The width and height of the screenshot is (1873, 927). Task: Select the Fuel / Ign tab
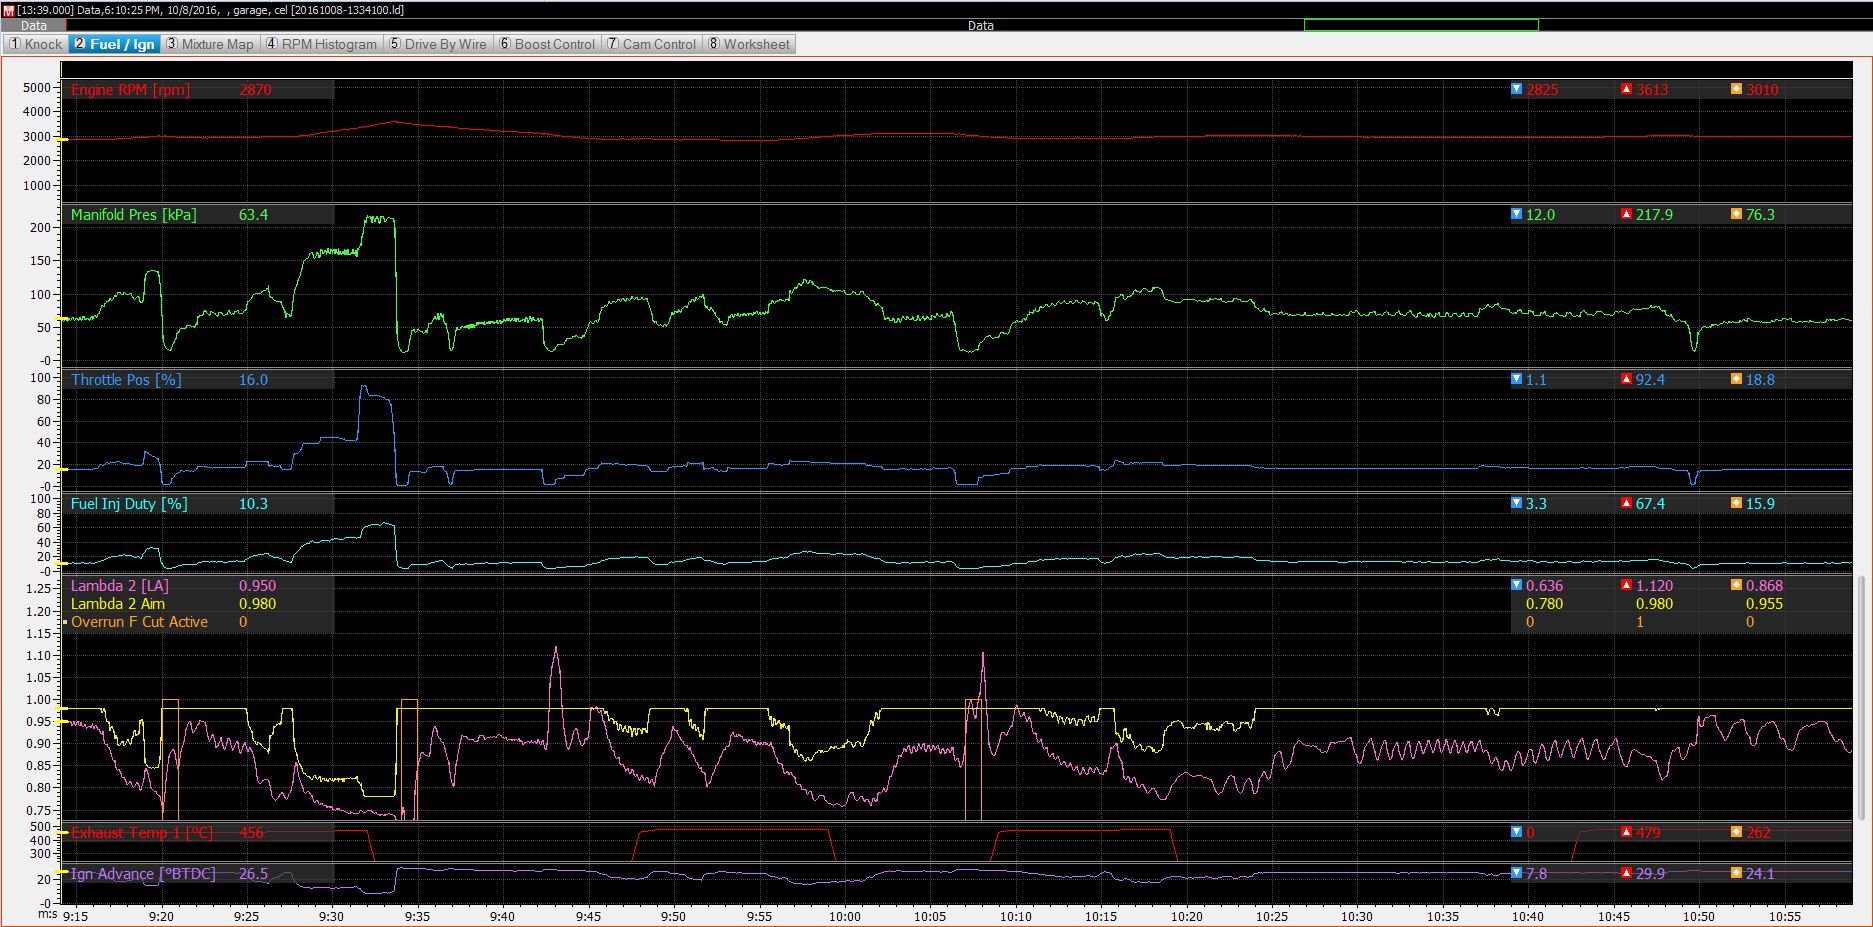114,44
